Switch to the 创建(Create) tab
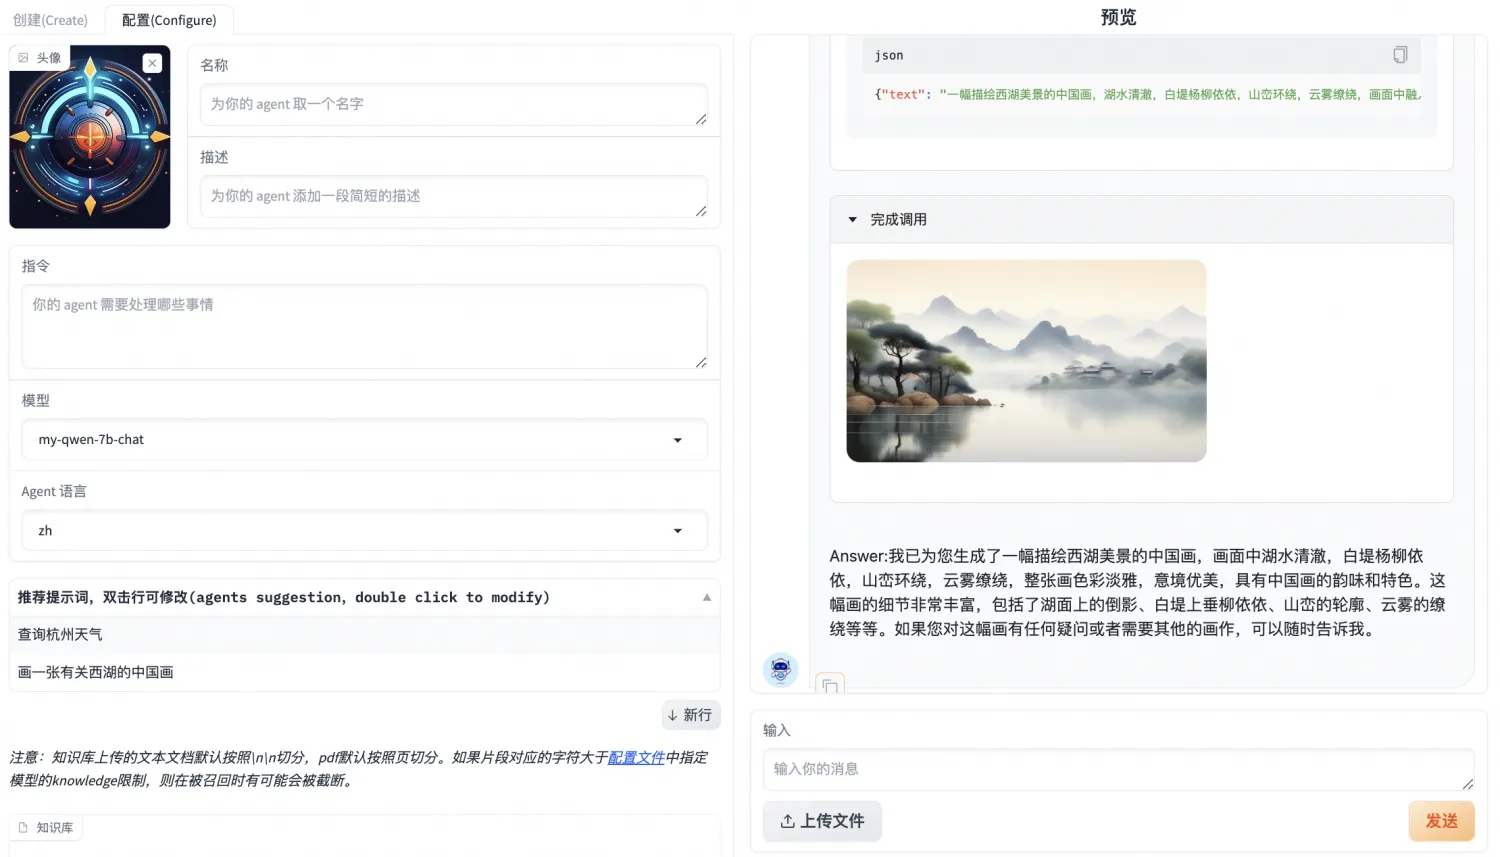1500x857 pixels. click(x=51, y=20)
